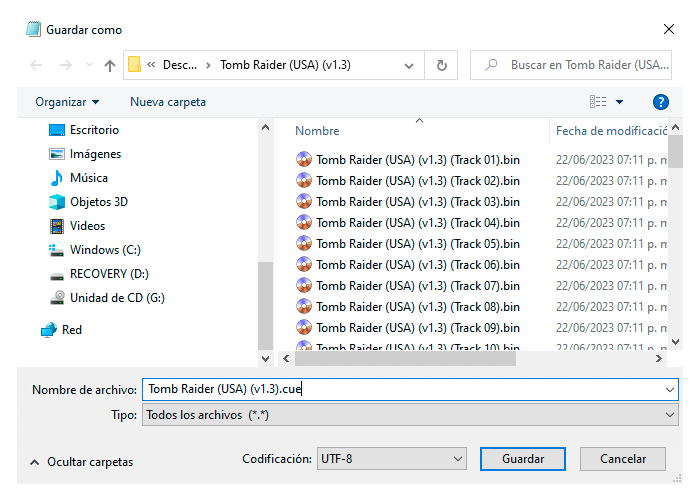Click the date of Track 03.bin
700x500 pixels.
[x=611, y=202]
